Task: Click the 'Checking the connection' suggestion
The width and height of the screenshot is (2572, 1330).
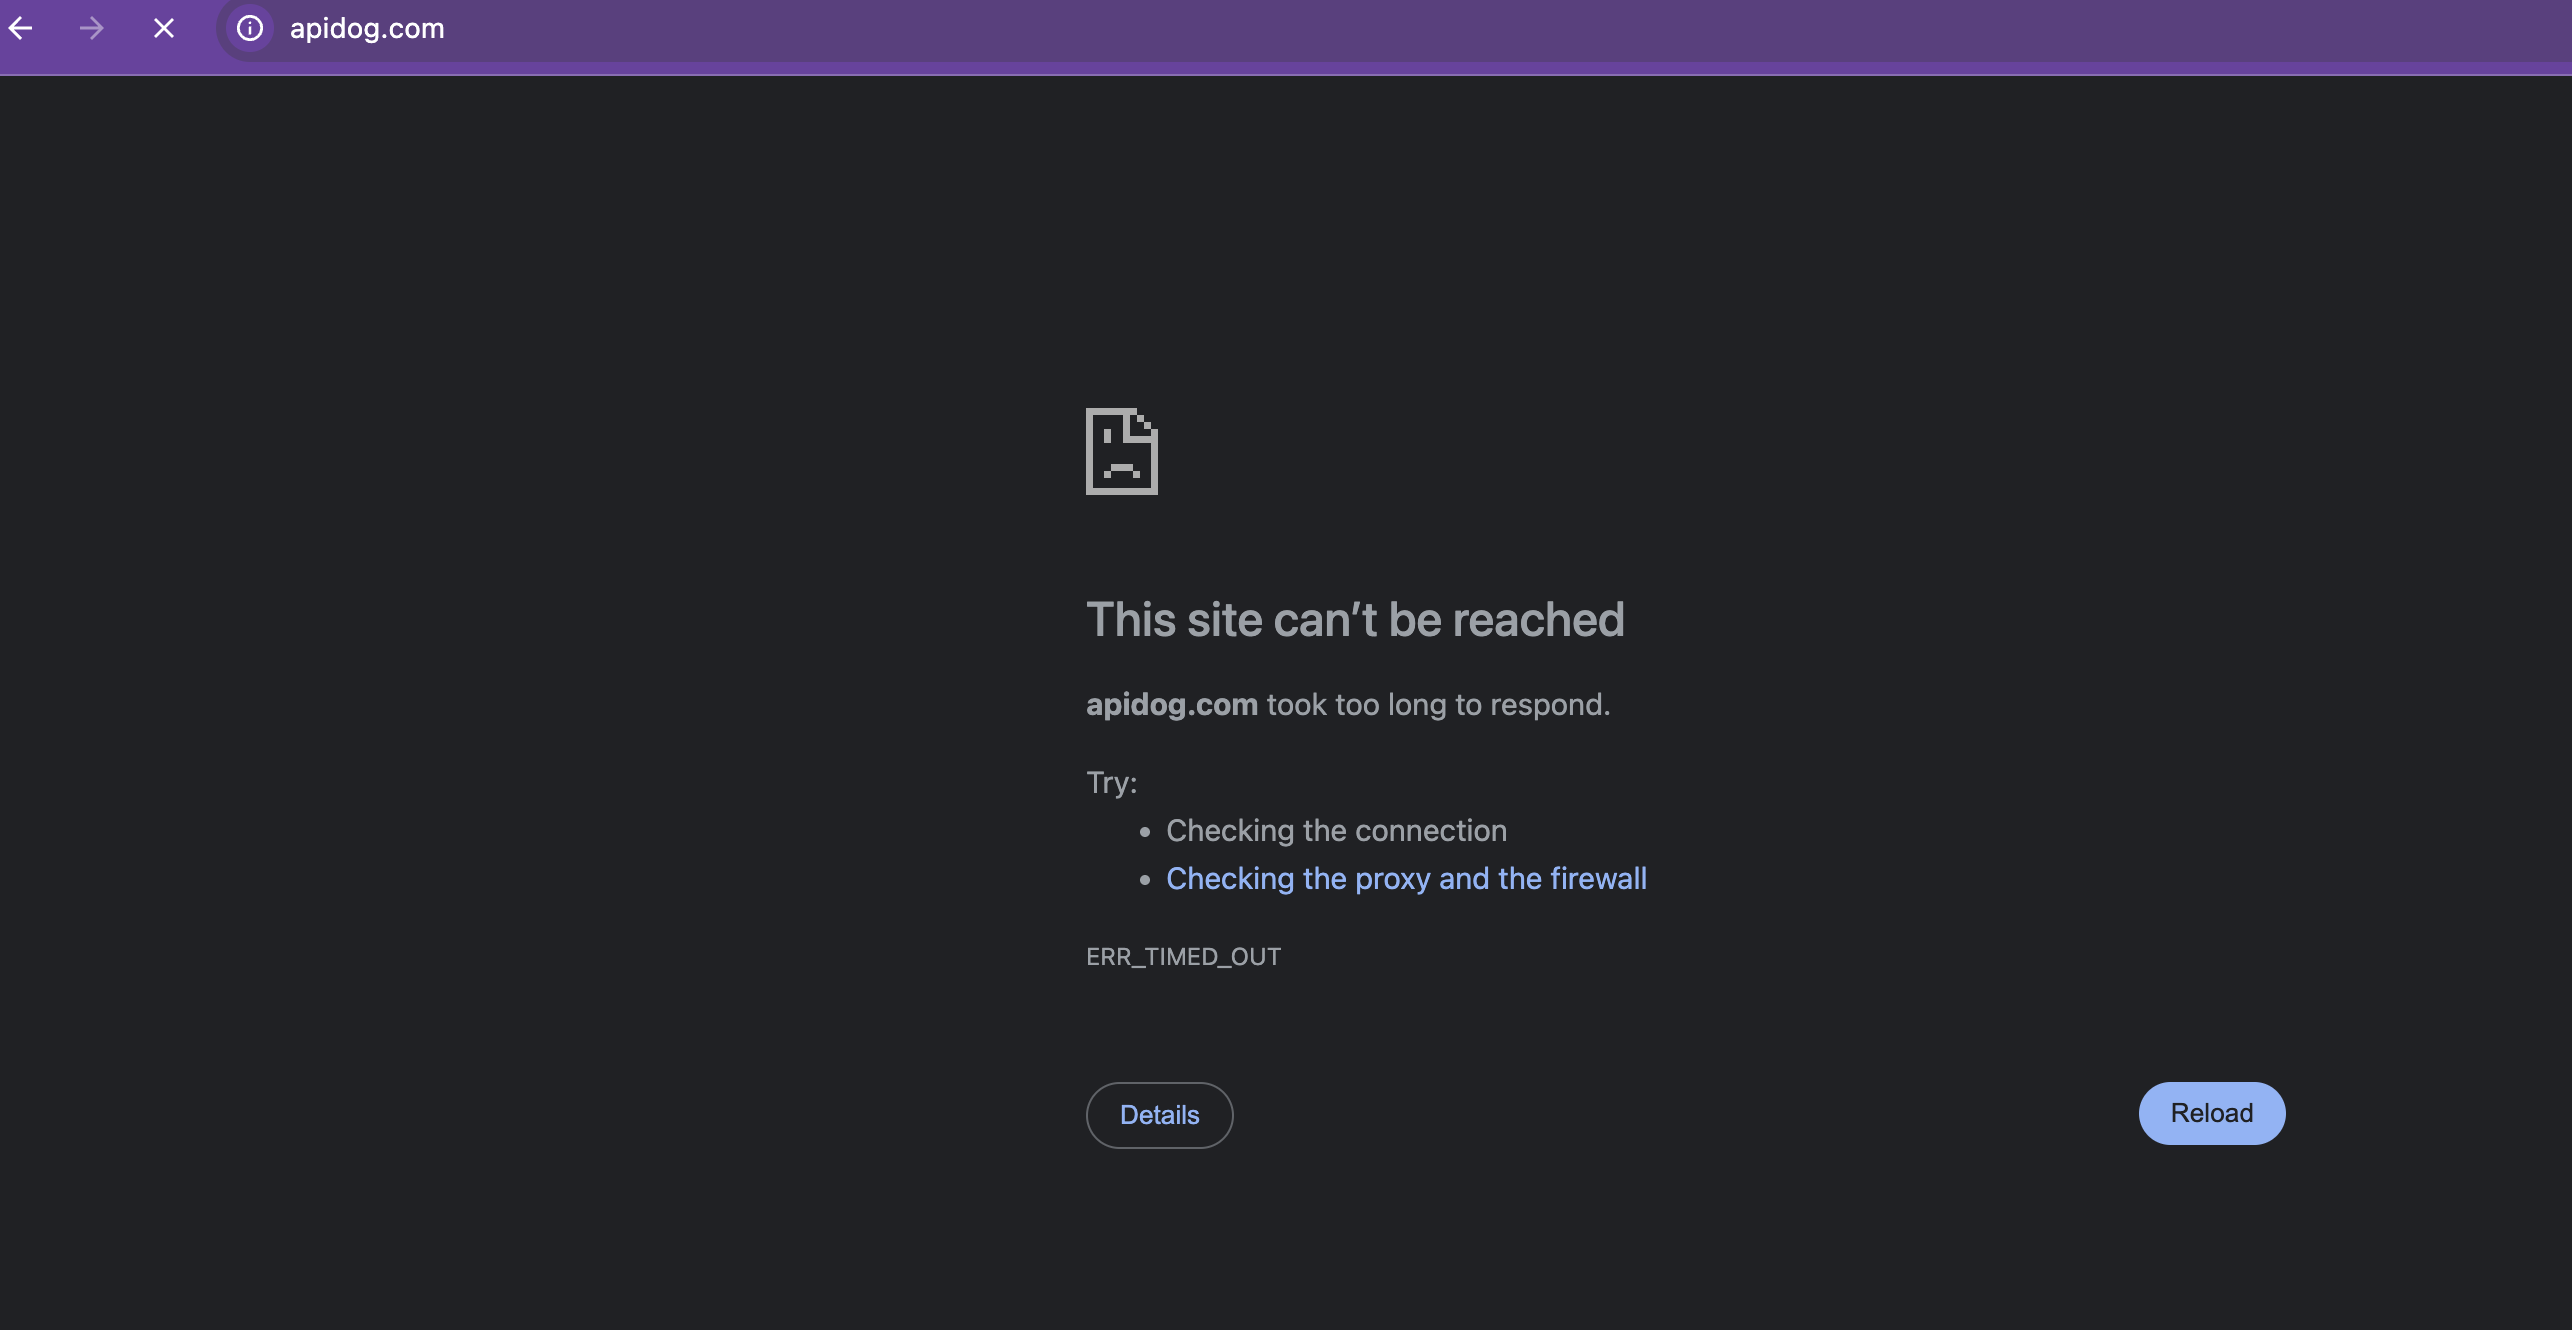Action: coord(1336,830)
